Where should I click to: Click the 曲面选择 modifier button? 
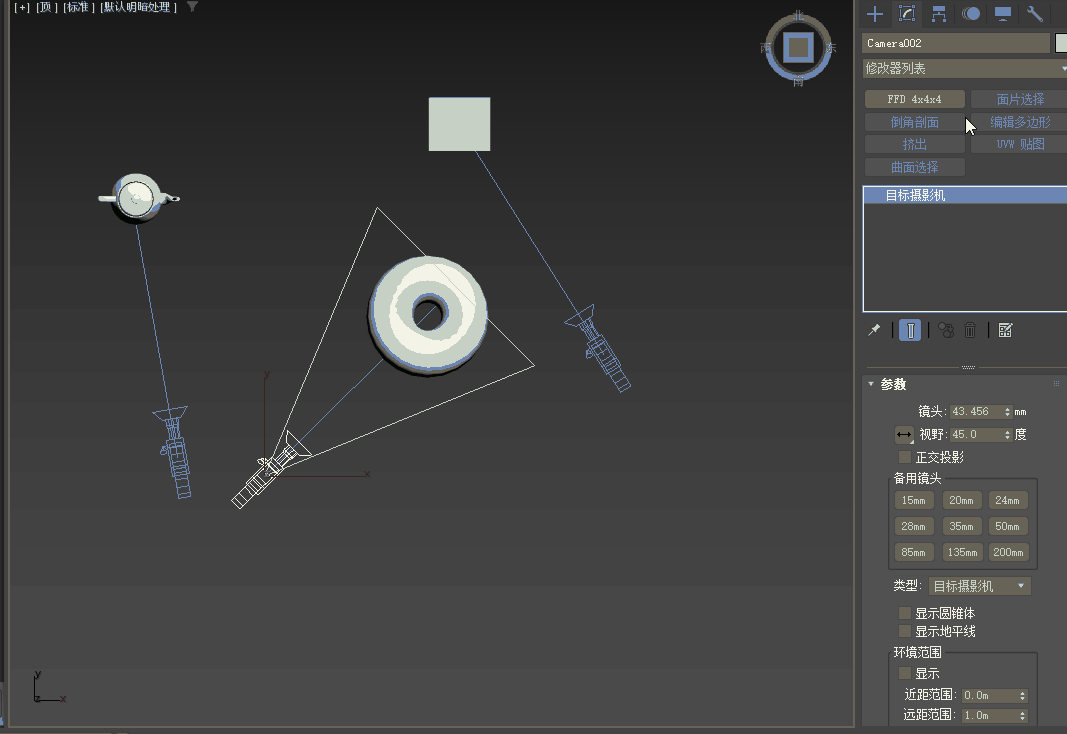(x=915, y=167)
